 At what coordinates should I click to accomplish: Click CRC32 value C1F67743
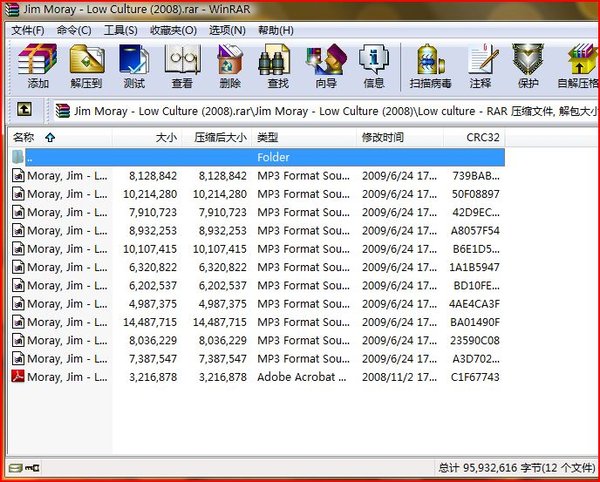click(x=475, y=377)
